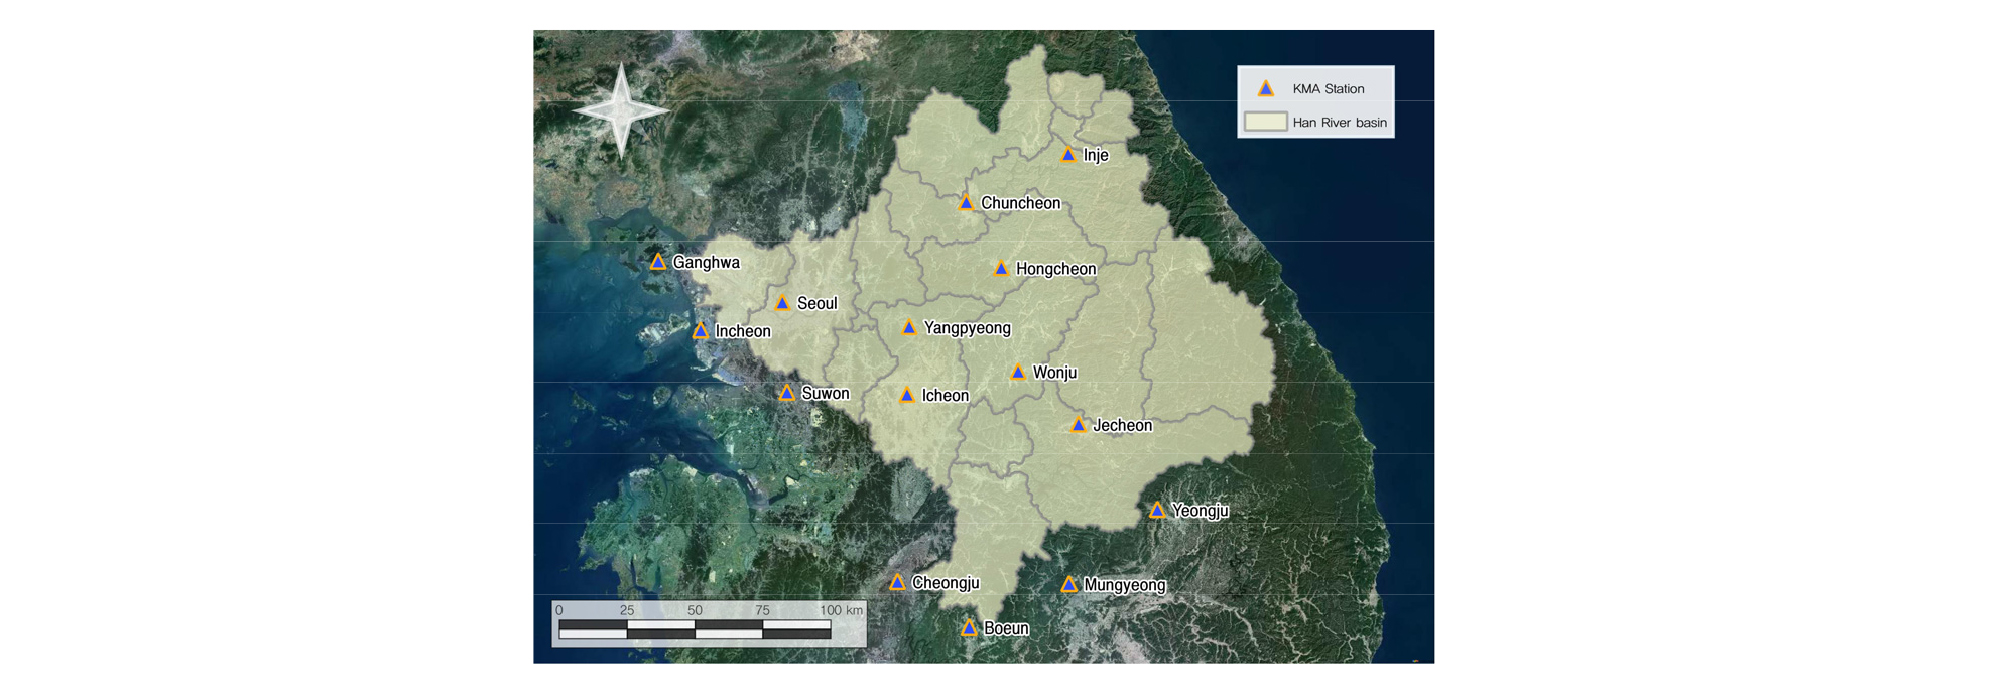Viewport: 2008px width, 689px height.
Task: Select the Wonju station triangle marker
Action: (1018, 373)
